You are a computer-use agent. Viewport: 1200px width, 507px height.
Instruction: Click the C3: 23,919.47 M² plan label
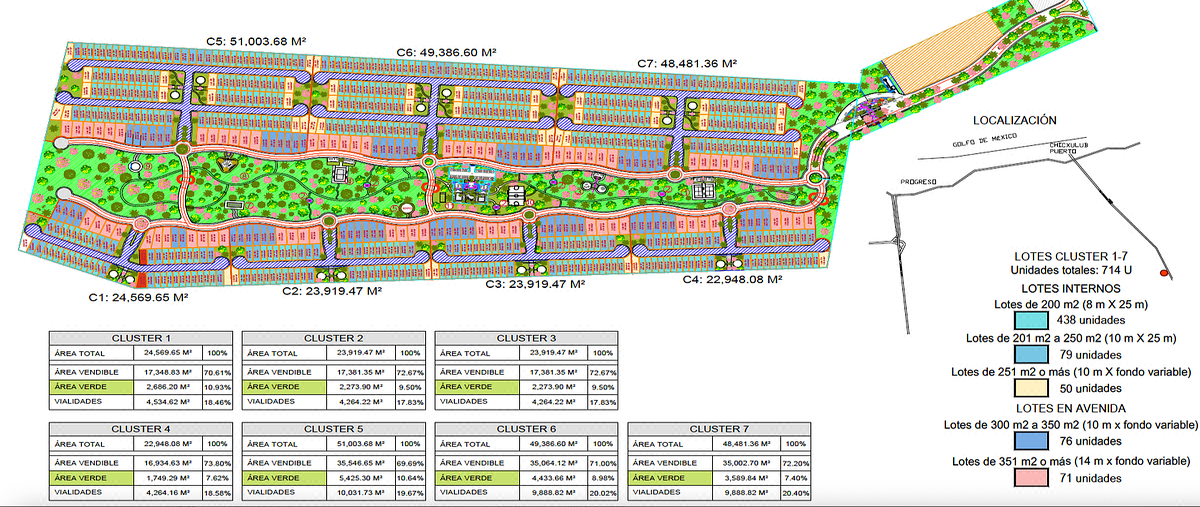pos(535,285)
